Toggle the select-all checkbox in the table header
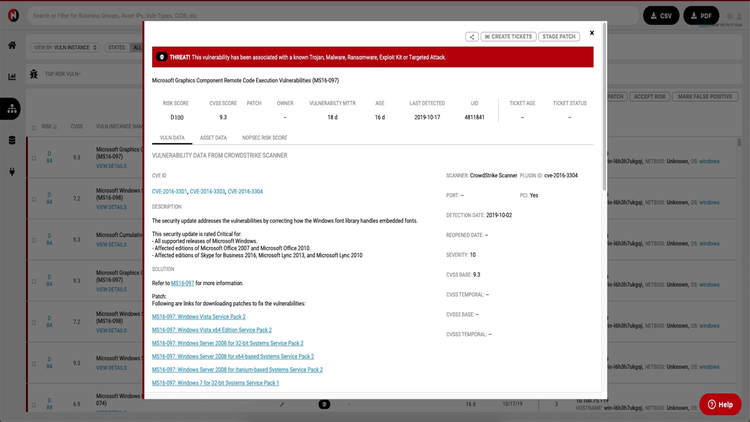The width and height of the screenshot is (750, 422). click(x=33, y=128)
